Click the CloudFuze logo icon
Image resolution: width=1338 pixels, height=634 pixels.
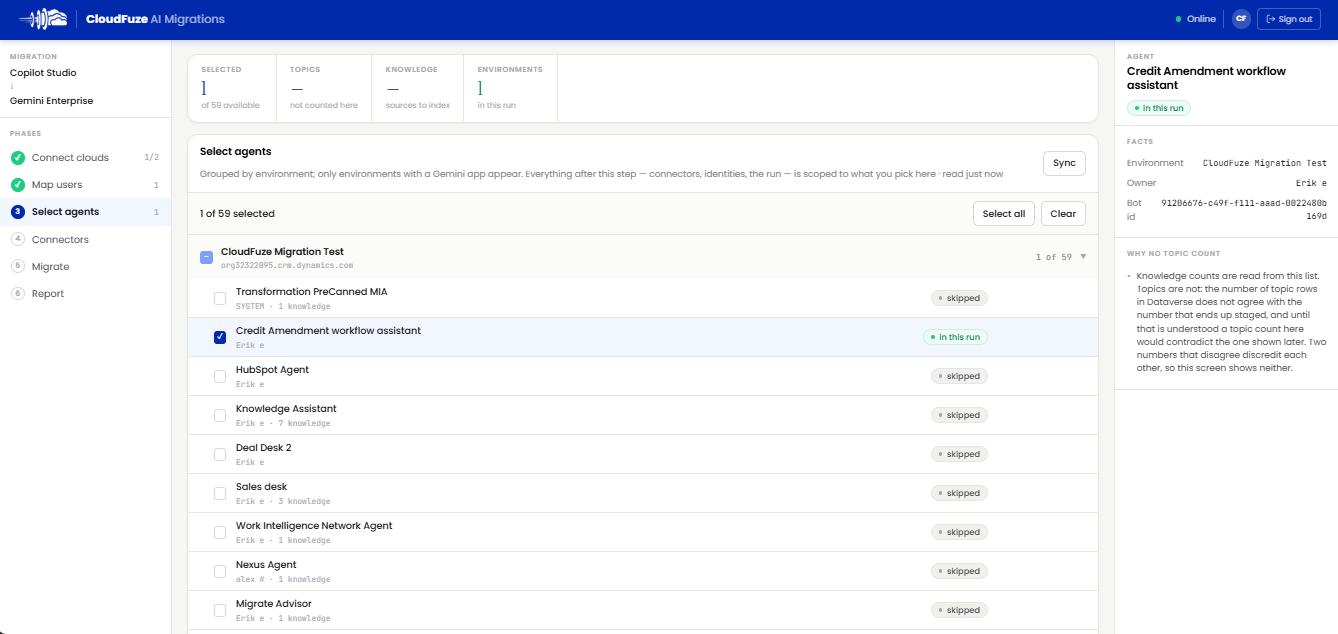[x=43, y=19]
